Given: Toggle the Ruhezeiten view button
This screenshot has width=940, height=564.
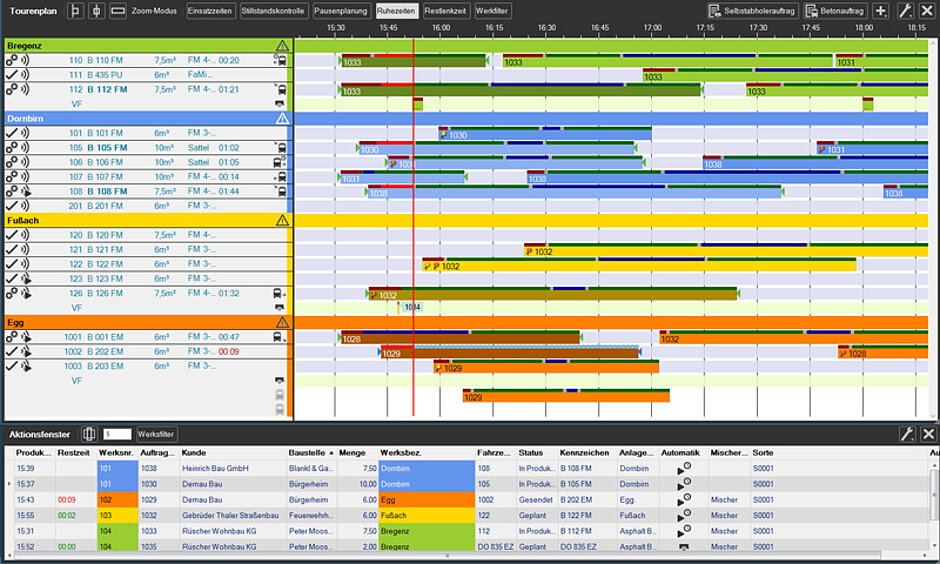Looking at the screenshot, I should (x=397, y=10).
